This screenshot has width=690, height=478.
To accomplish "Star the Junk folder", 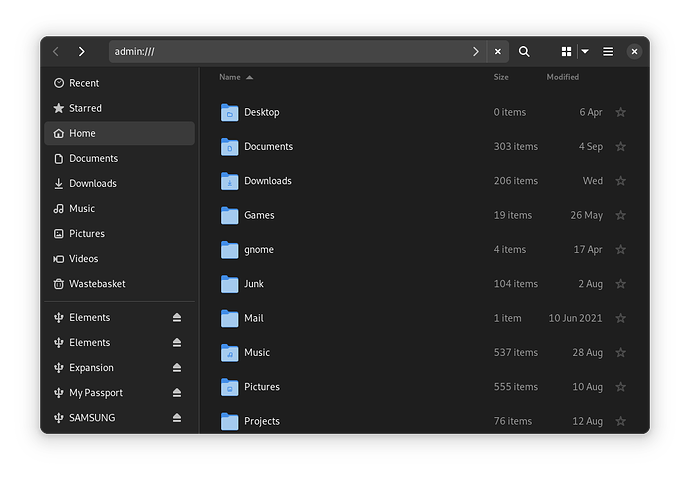I will tap(620, 284).
